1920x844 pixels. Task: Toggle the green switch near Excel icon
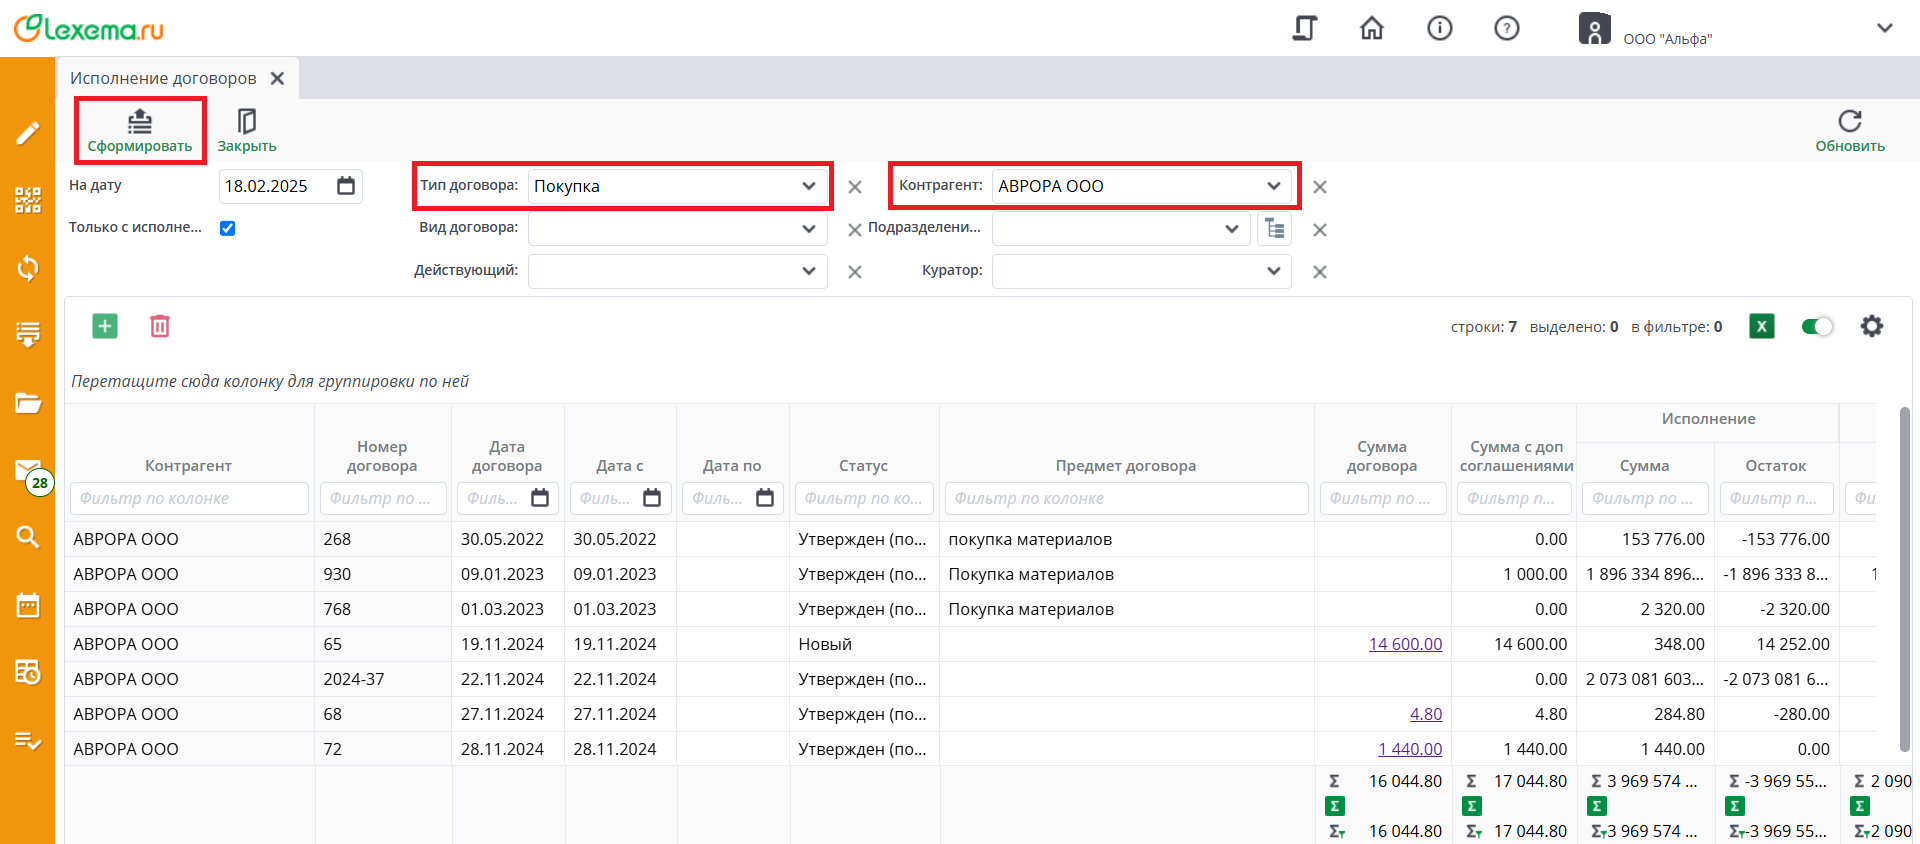[1816, 326]
